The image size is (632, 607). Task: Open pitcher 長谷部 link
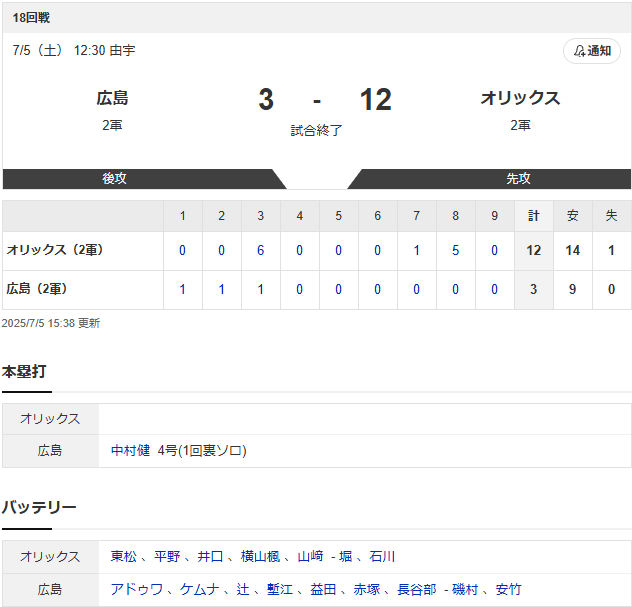coord(417,589)
